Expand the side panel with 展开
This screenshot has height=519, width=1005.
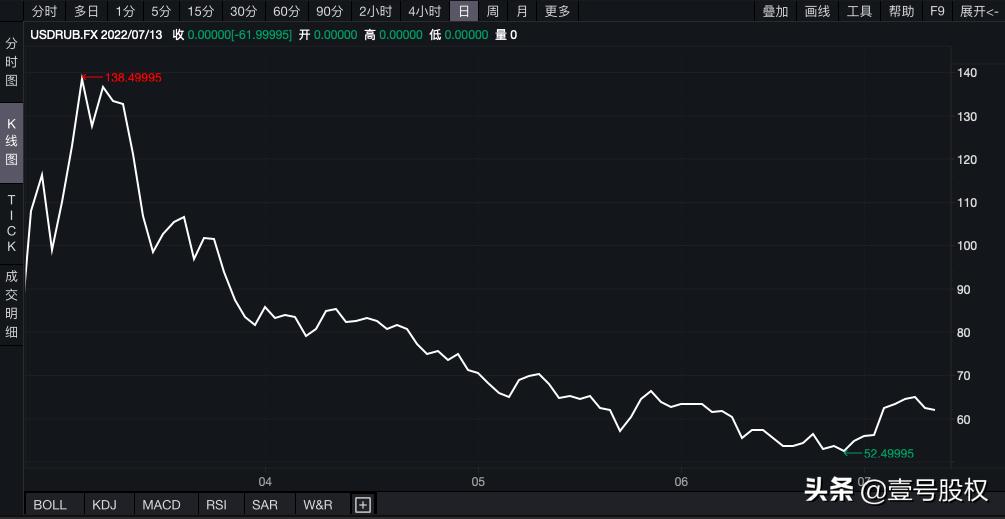[x=978, y=11]
